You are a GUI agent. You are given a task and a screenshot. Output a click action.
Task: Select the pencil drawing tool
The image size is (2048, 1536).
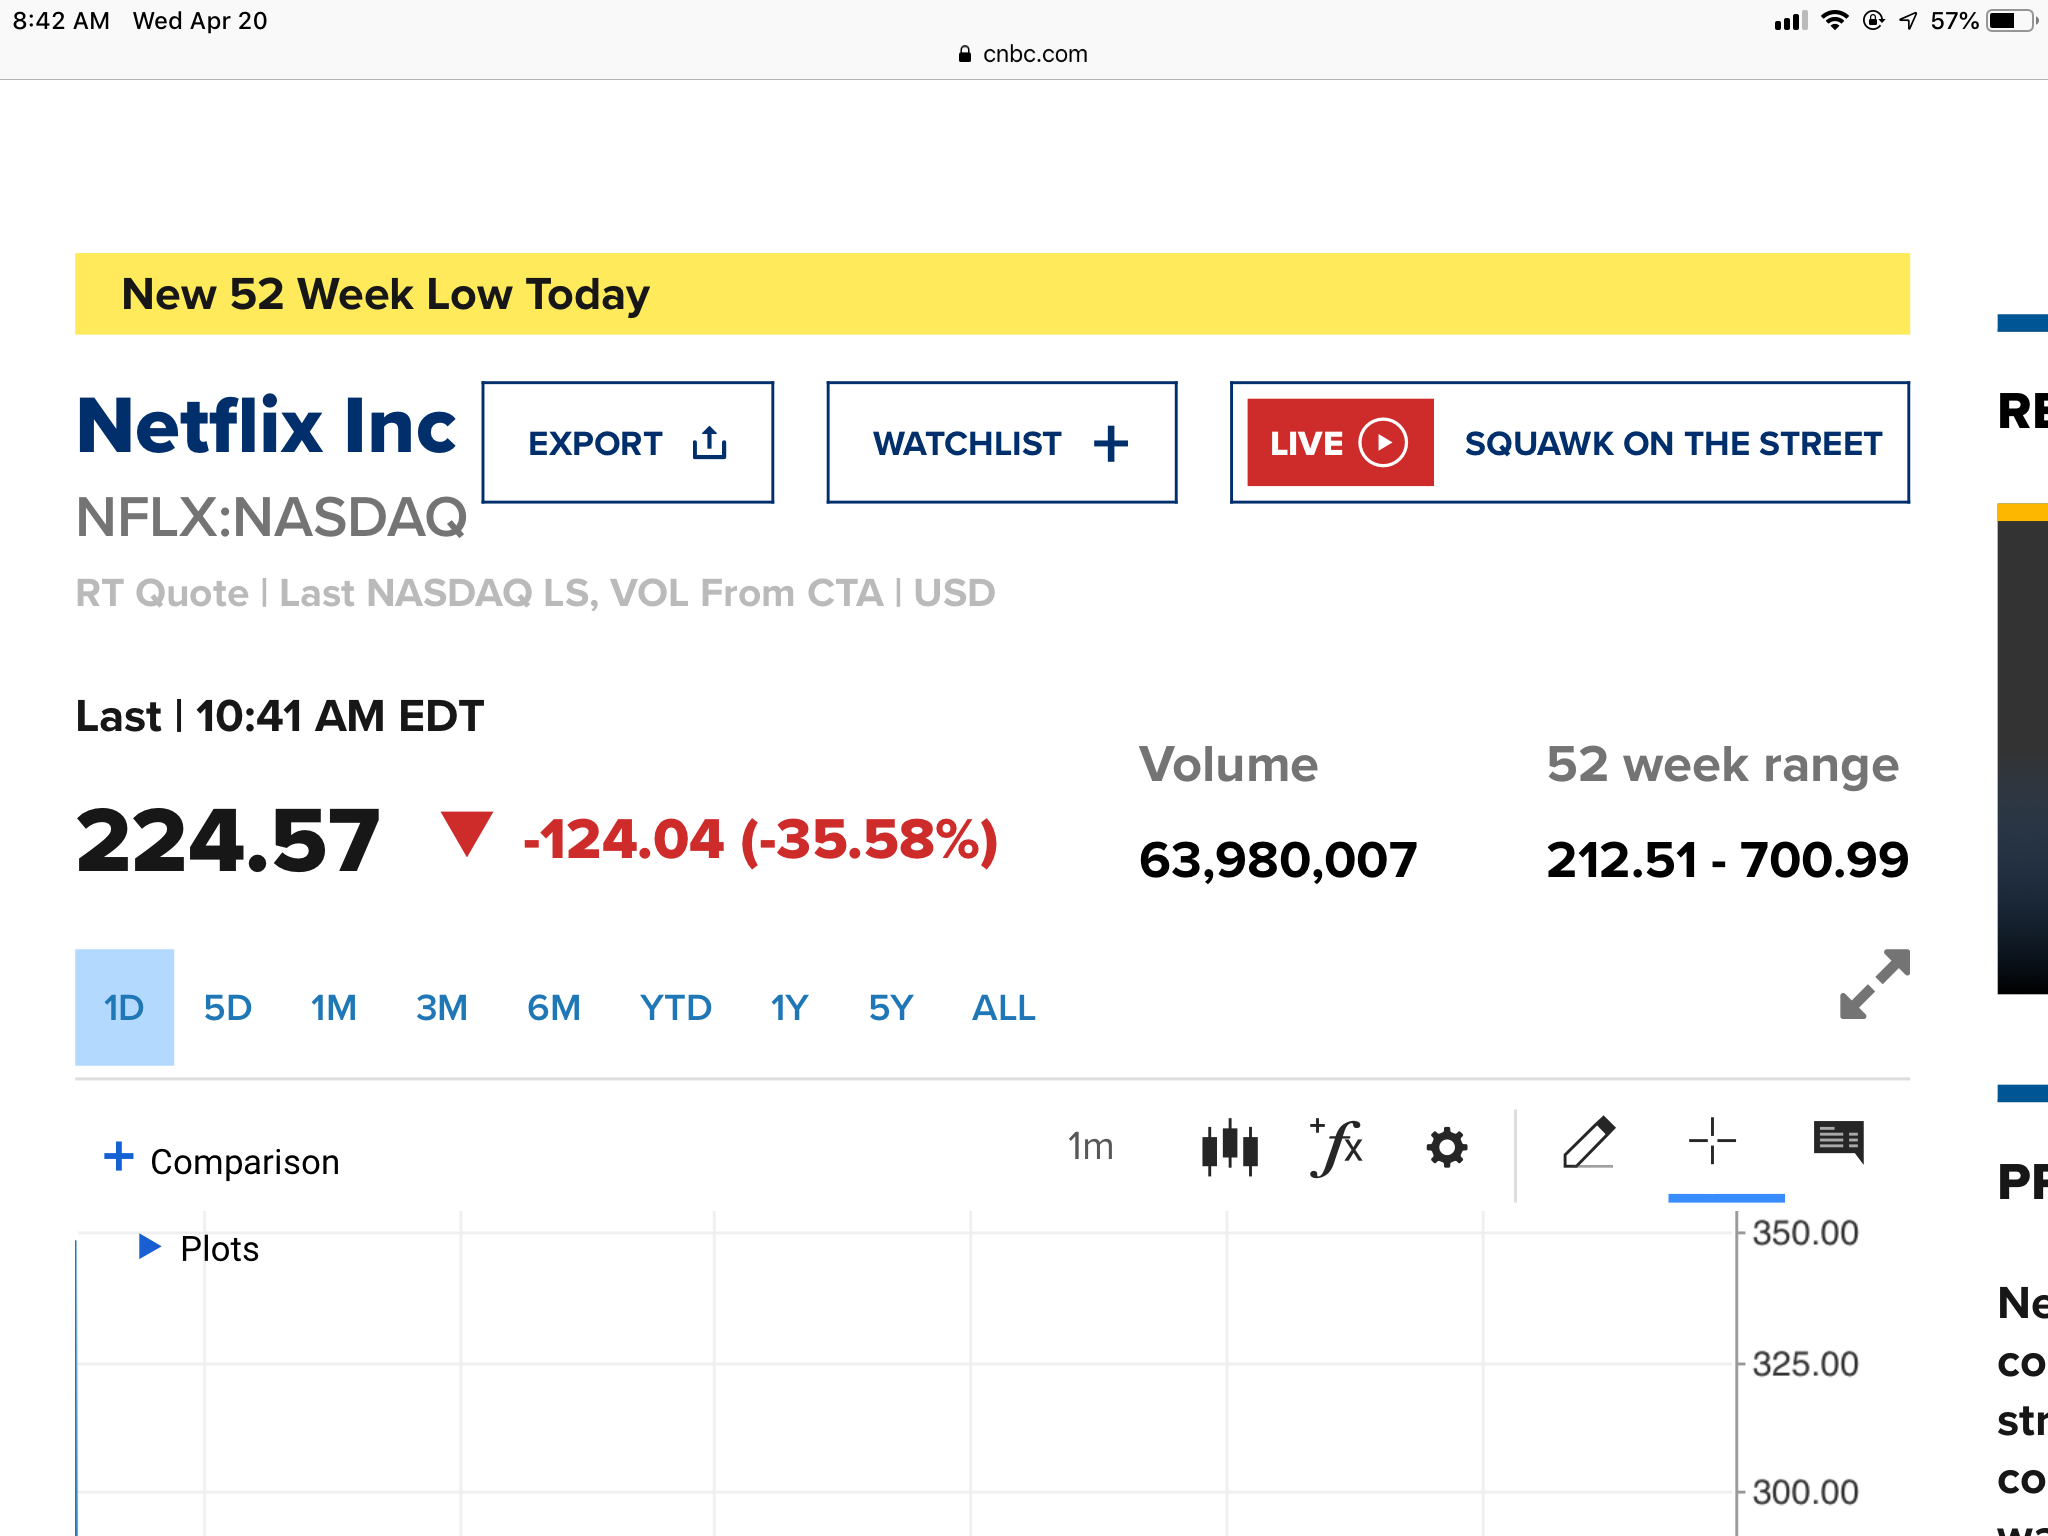click(x=1588, y=1142)
